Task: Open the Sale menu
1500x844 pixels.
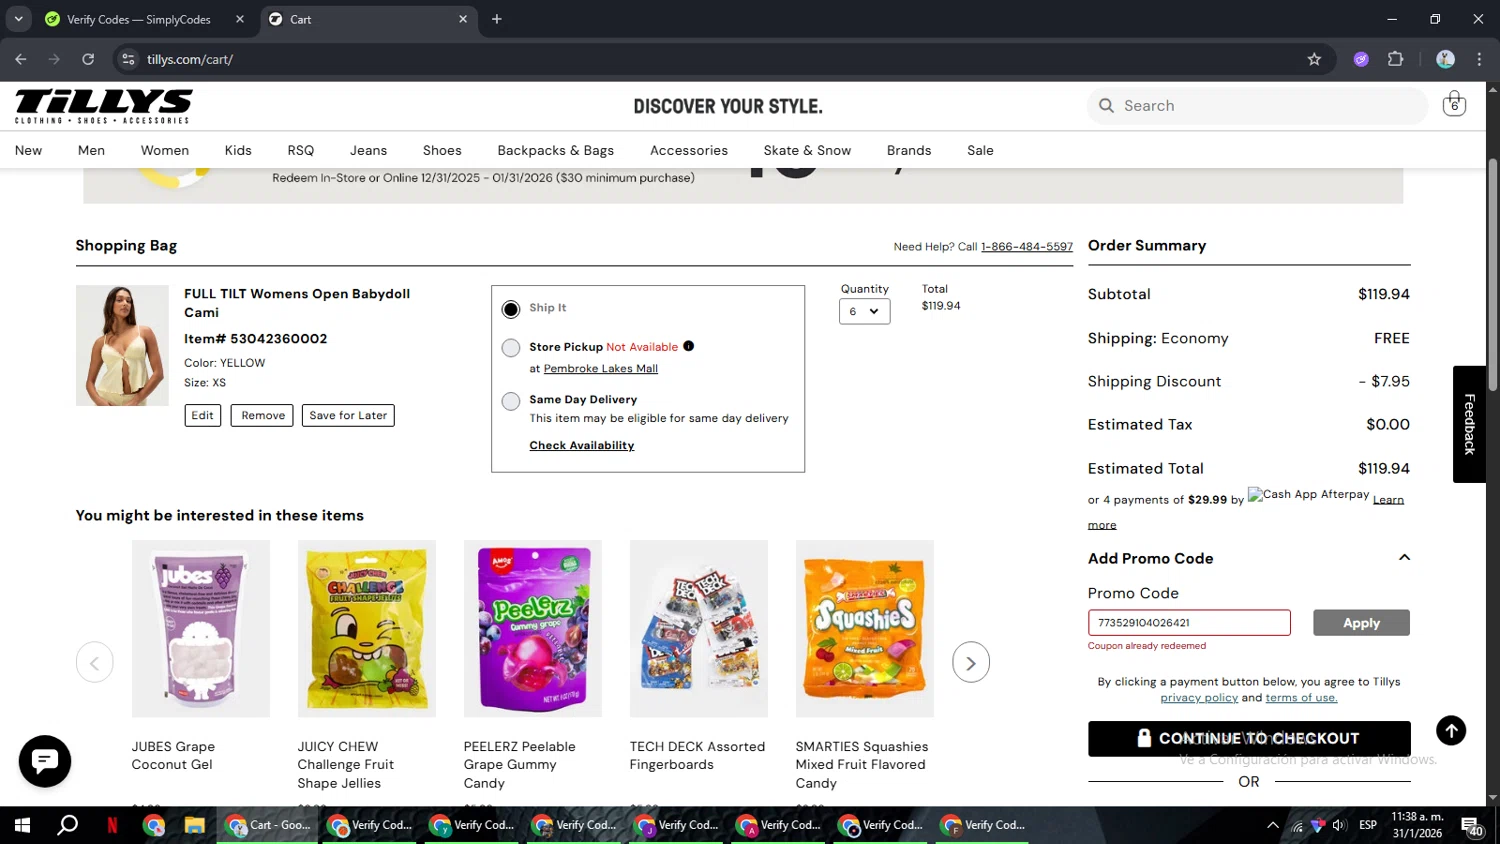Action: (x=980, y=150)
